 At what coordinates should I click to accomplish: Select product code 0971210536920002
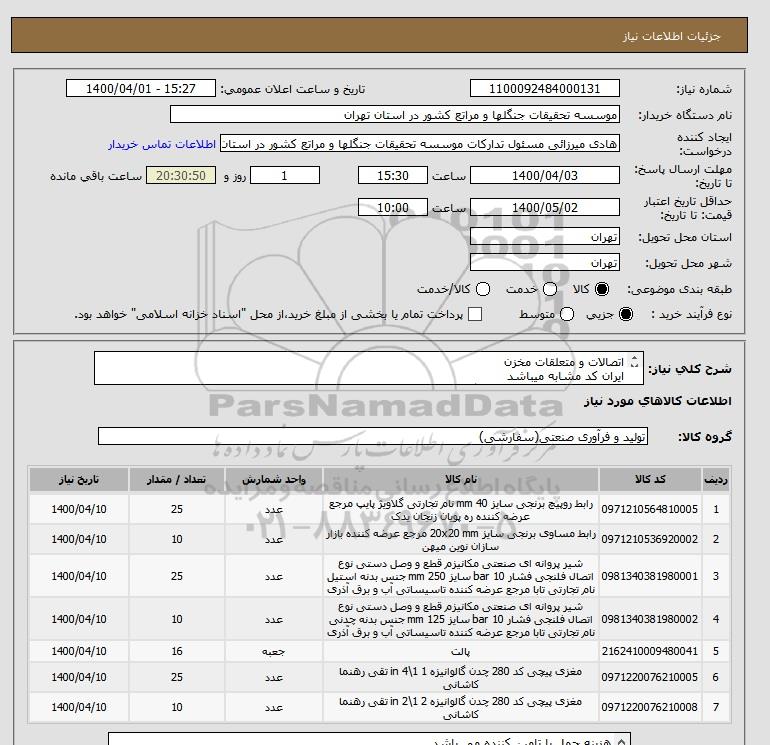650,539
